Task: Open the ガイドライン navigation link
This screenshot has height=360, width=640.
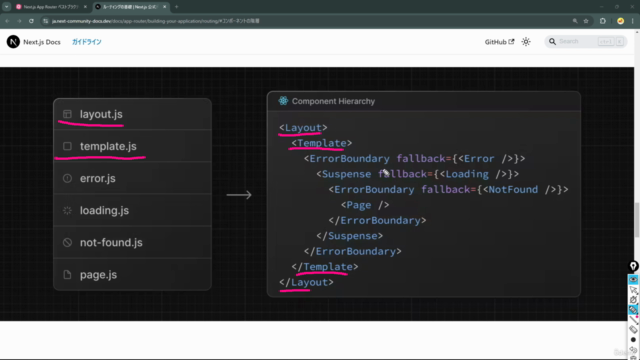Action: tap(87, 42)
